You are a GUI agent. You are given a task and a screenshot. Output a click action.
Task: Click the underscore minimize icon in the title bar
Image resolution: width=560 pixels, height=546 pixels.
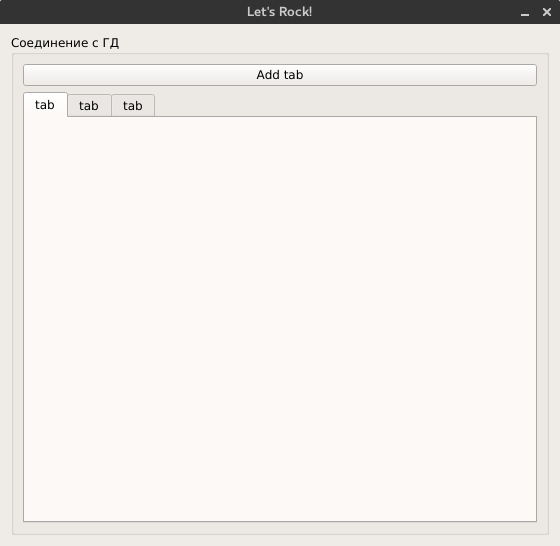tap(525, 12)
